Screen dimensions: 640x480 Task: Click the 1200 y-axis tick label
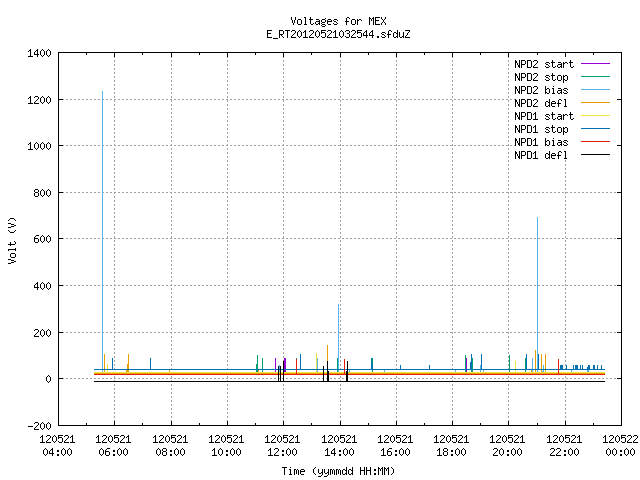click(39, 100)
